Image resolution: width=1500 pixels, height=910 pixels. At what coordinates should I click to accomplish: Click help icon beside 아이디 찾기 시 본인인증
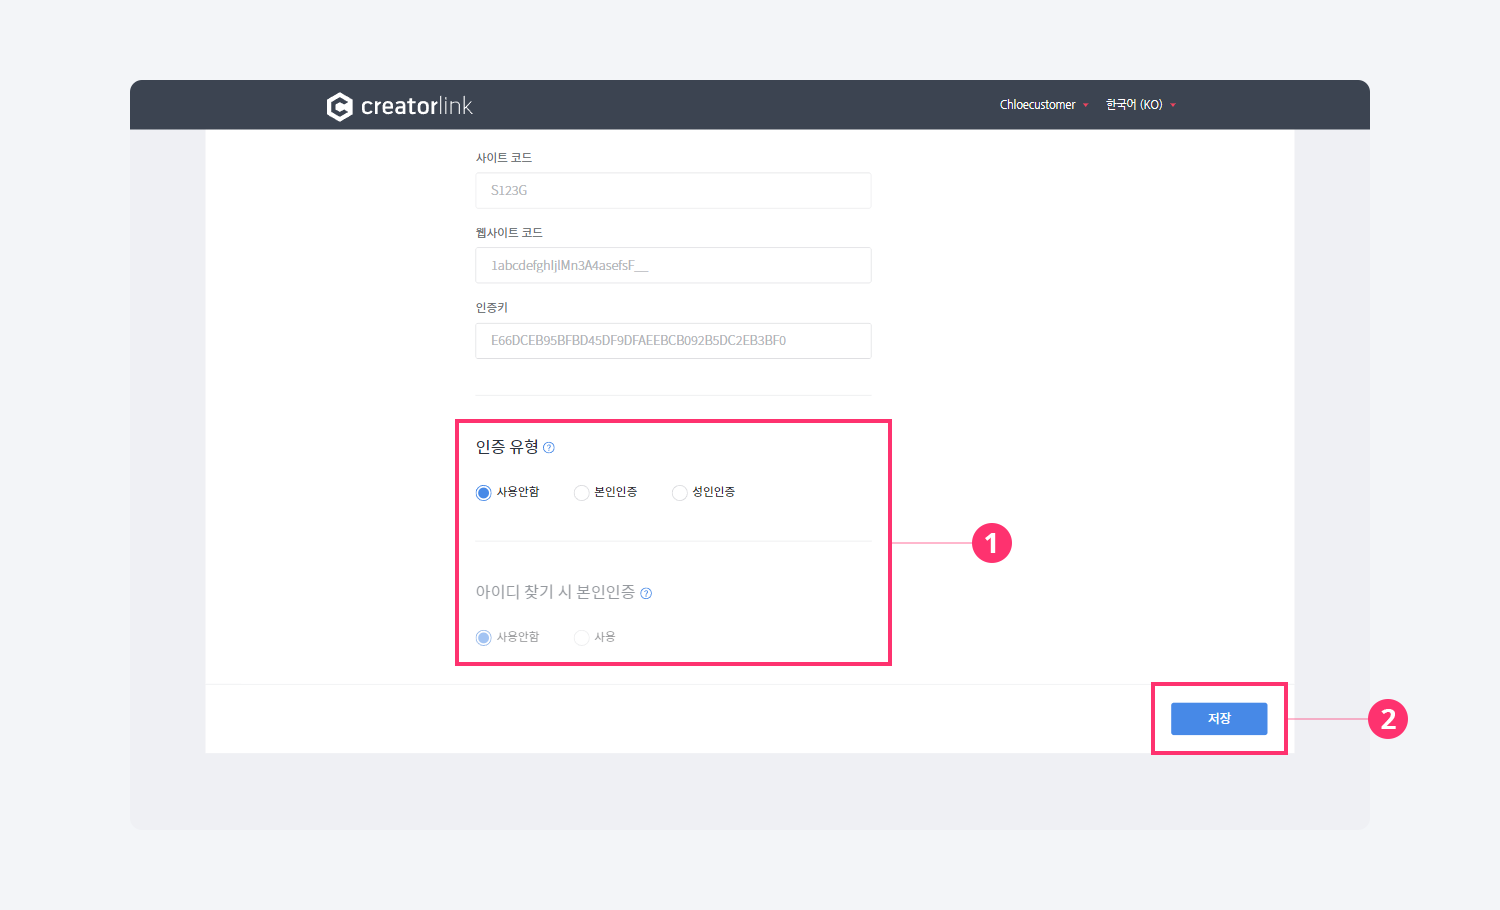(646, 593)
